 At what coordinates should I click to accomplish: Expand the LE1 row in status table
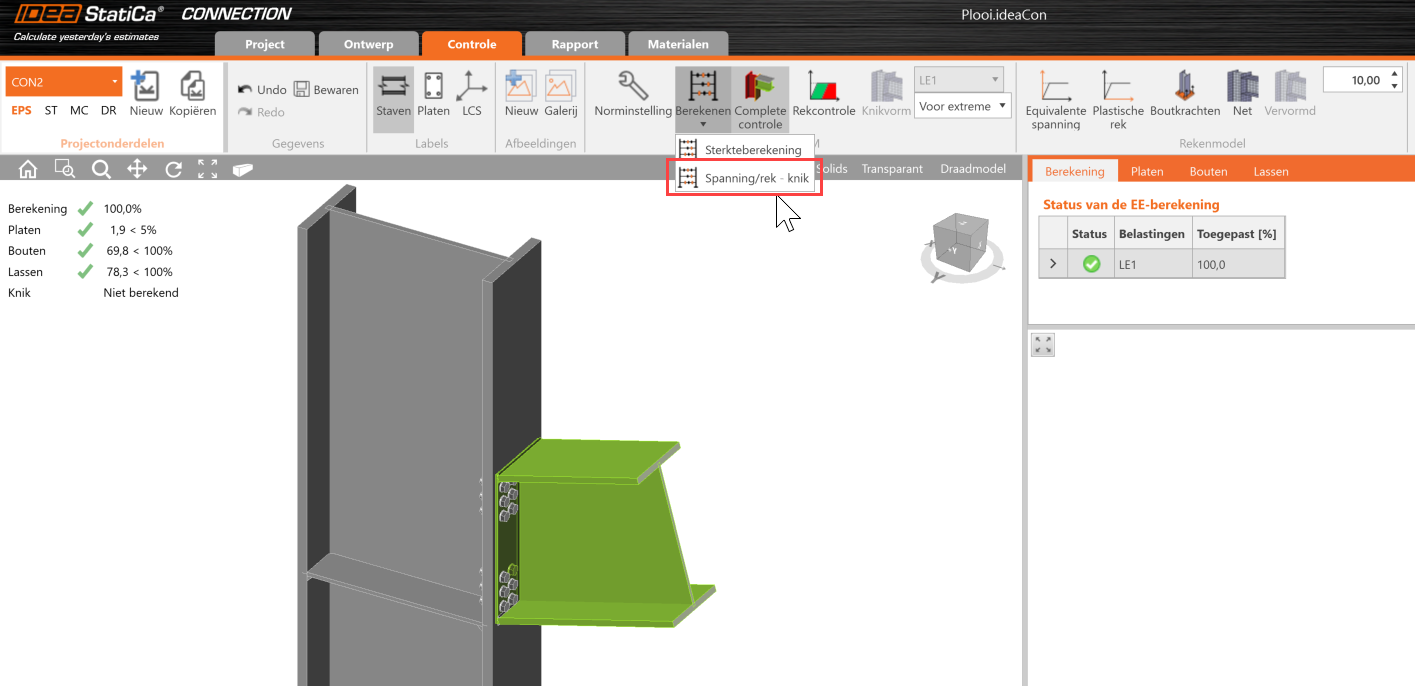click(1052, 264)
